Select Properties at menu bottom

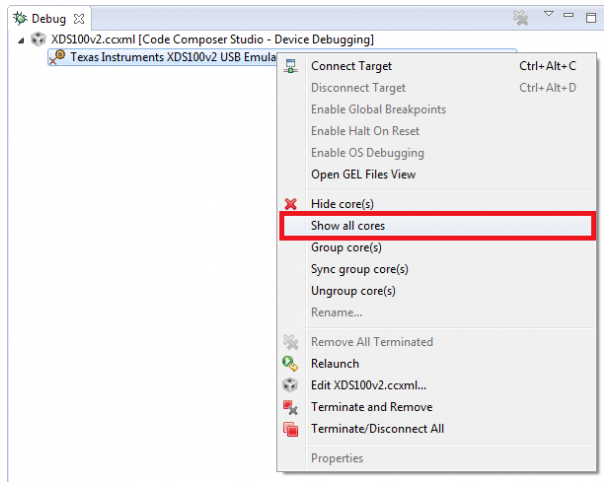tap(438, 458)
